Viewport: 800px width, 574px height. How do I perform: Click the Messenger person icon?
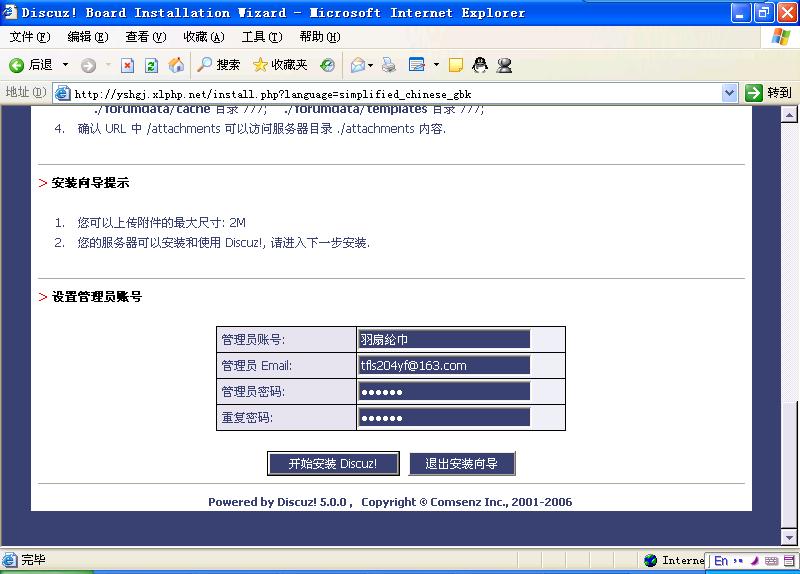[504, 65]
